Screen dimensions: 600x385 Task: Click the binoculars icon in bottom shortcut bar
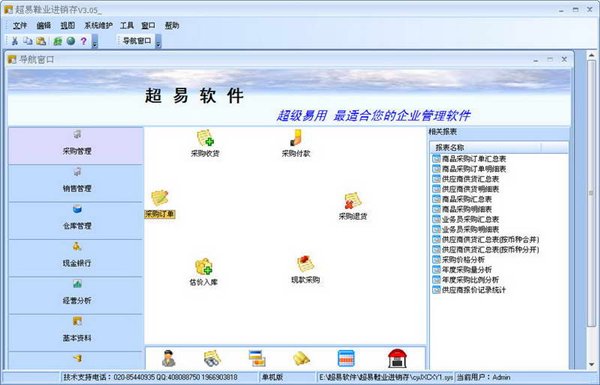tap(212, 359)
